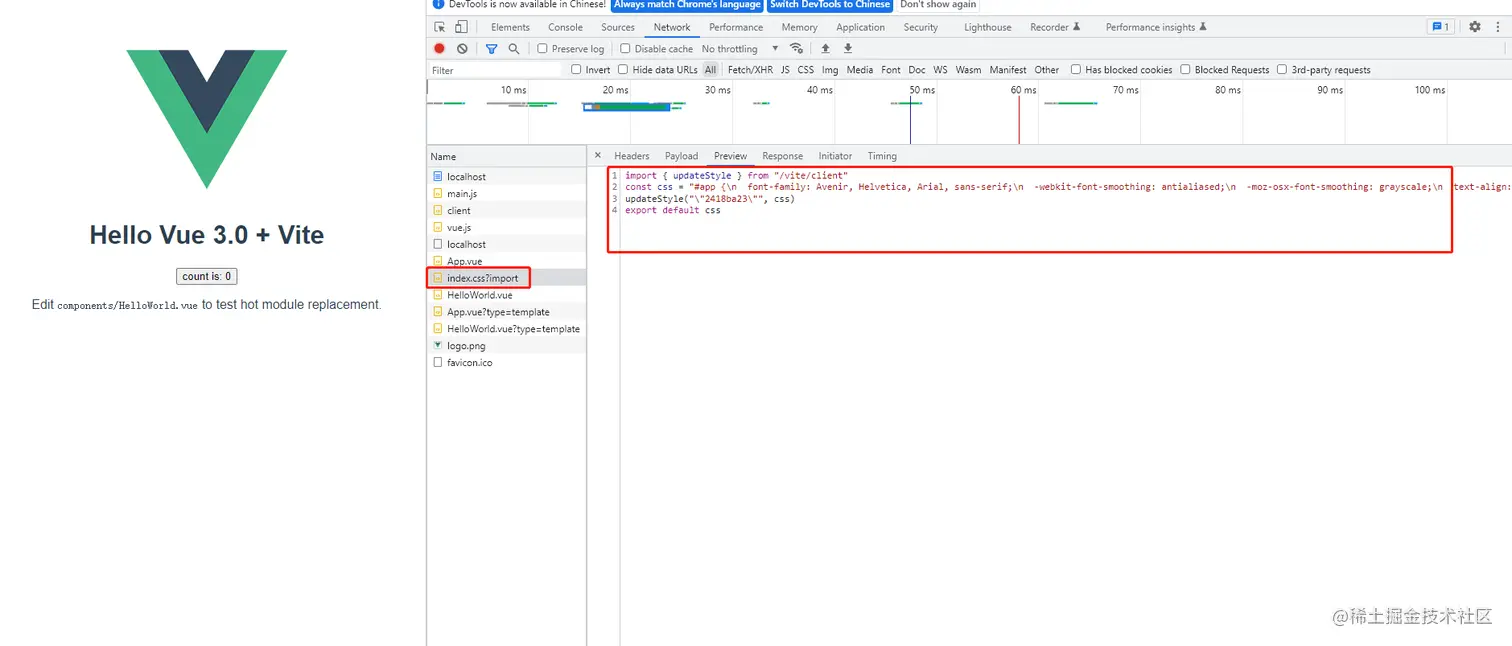Check Hide data URLs checkbox
The width and height of the screenshot is (1512, 646).
623,69
